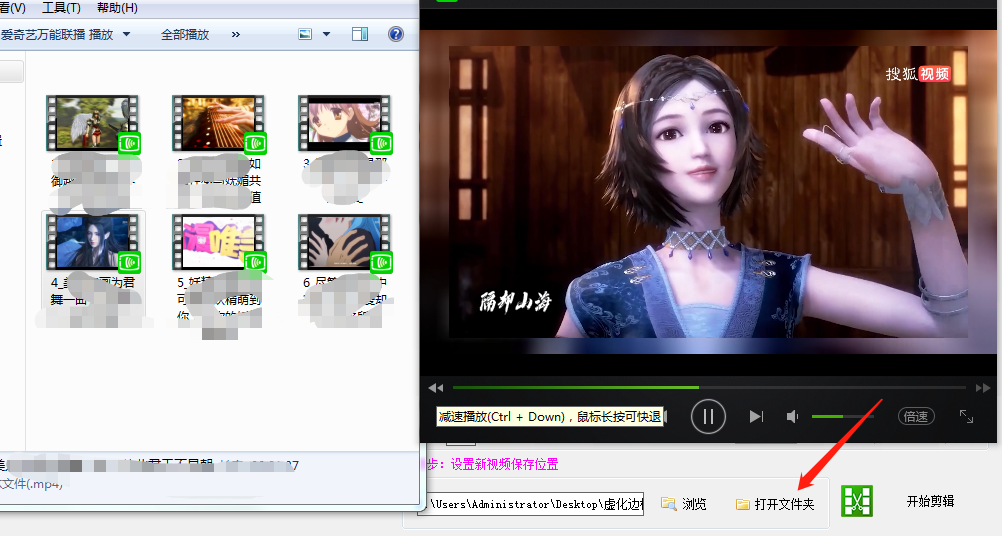The image size is (1002, 536).
Task: Select video file 5 colorful text thumbnail
Action: point(218,242)
